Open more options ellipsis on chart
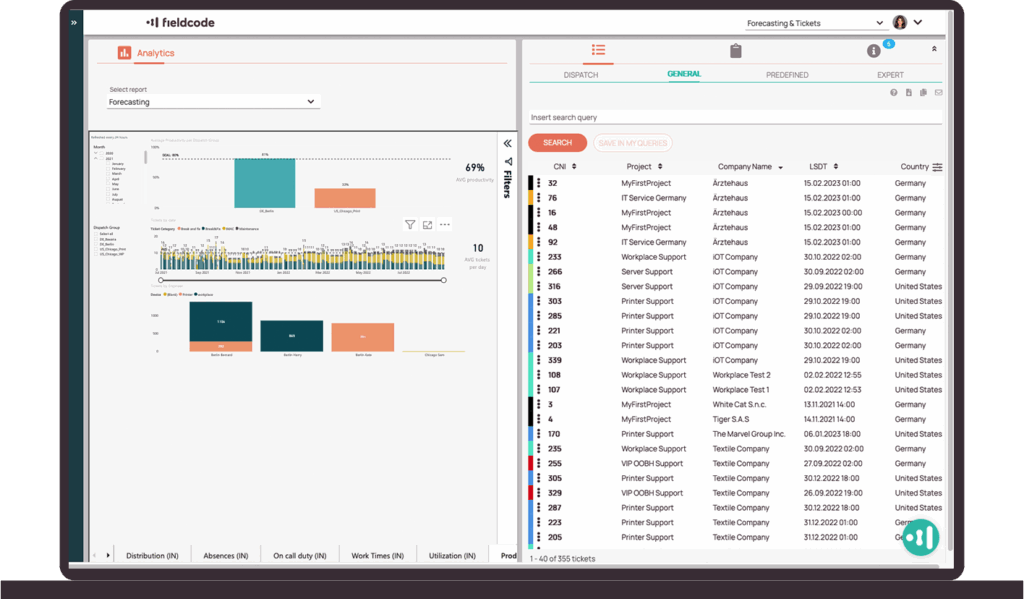Screen dimensions: 1024x599 [445, 225]
